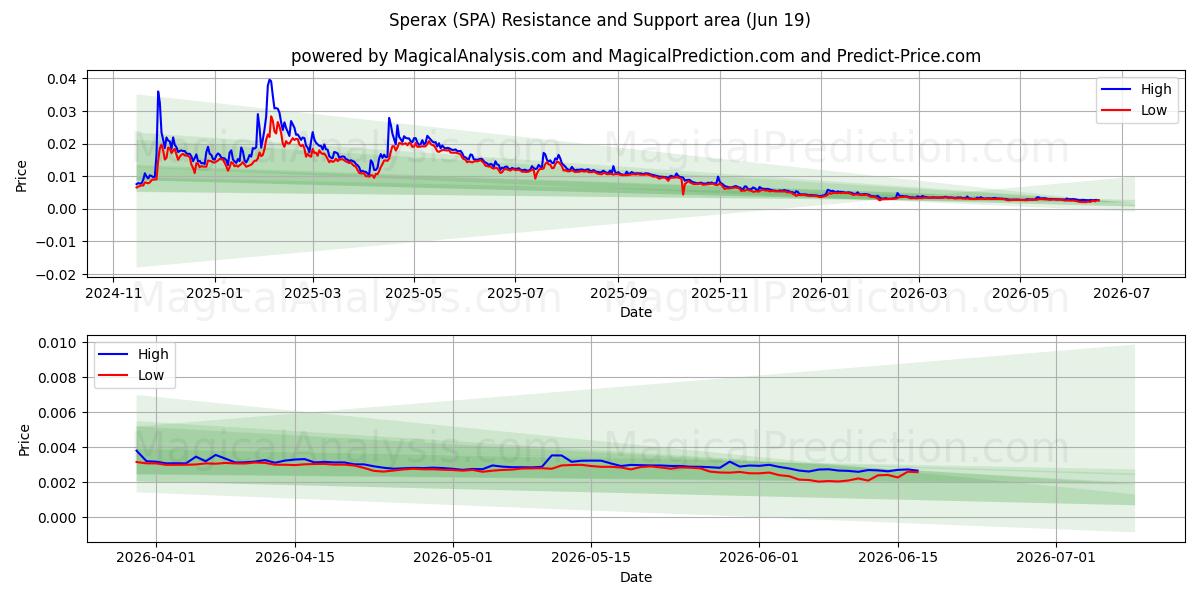1200x600 pixels.
Task: Click the '0.00' y-axis label on the top chart
Action: [61, 209]
